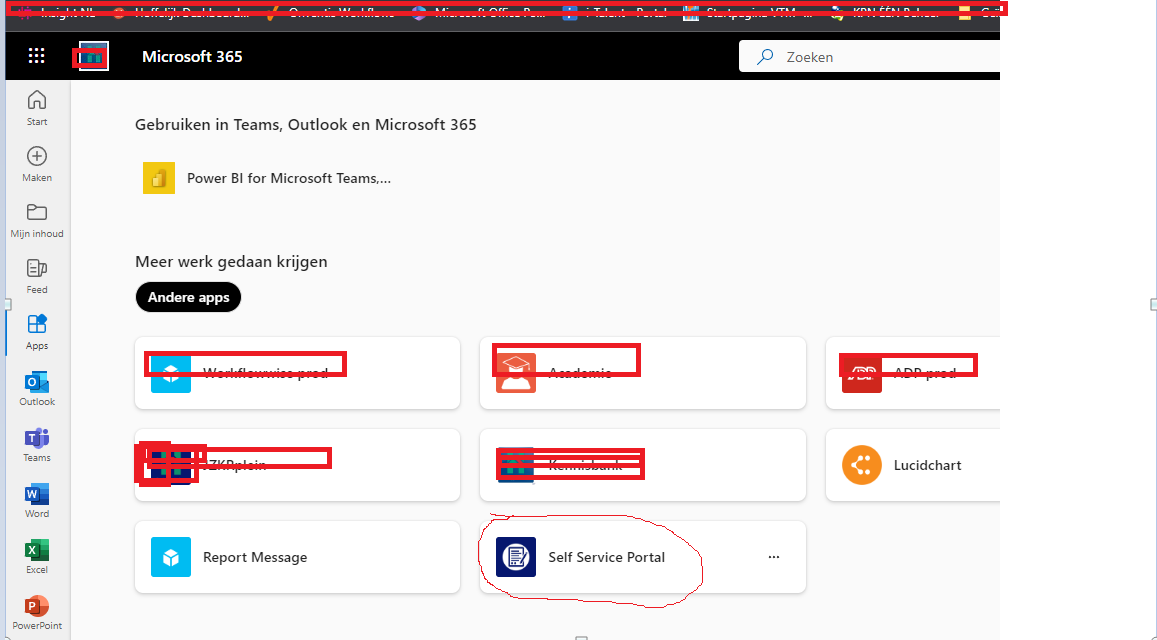Screen dimensions: 1157x640
Task: Select Apps in the left sidebar
Action: point(37,332)
